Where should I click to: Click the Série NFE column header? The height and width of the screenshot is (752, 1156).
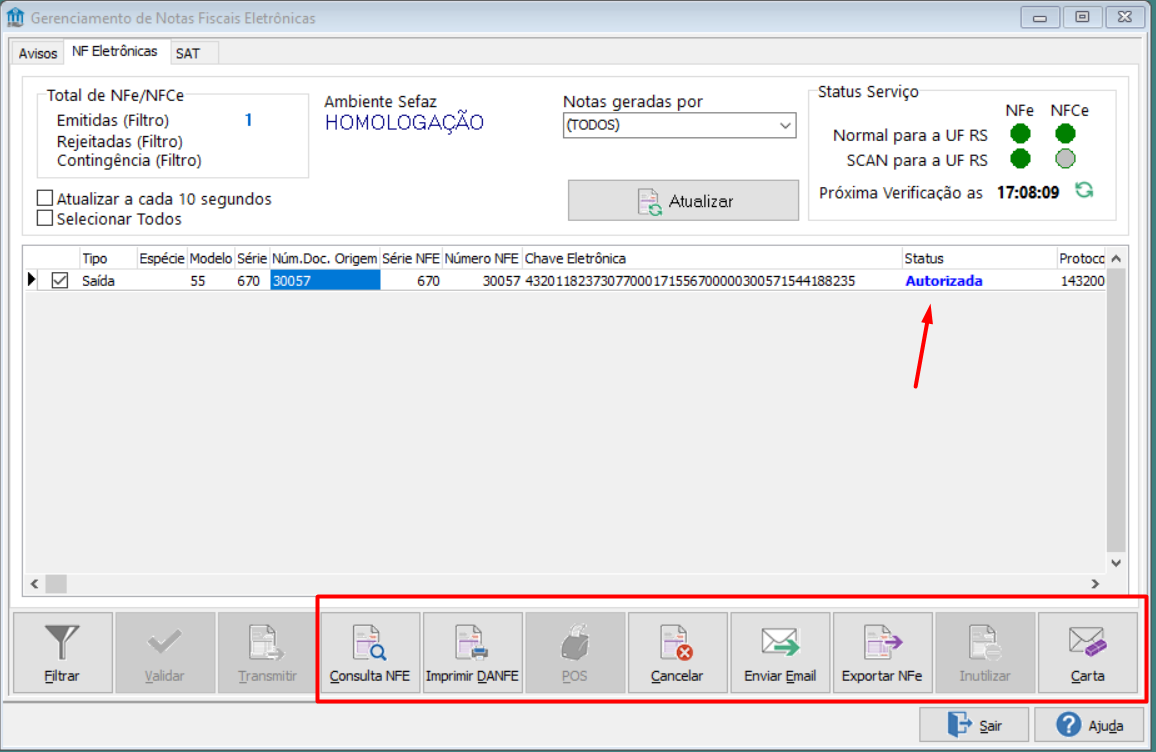pos(411,259)
